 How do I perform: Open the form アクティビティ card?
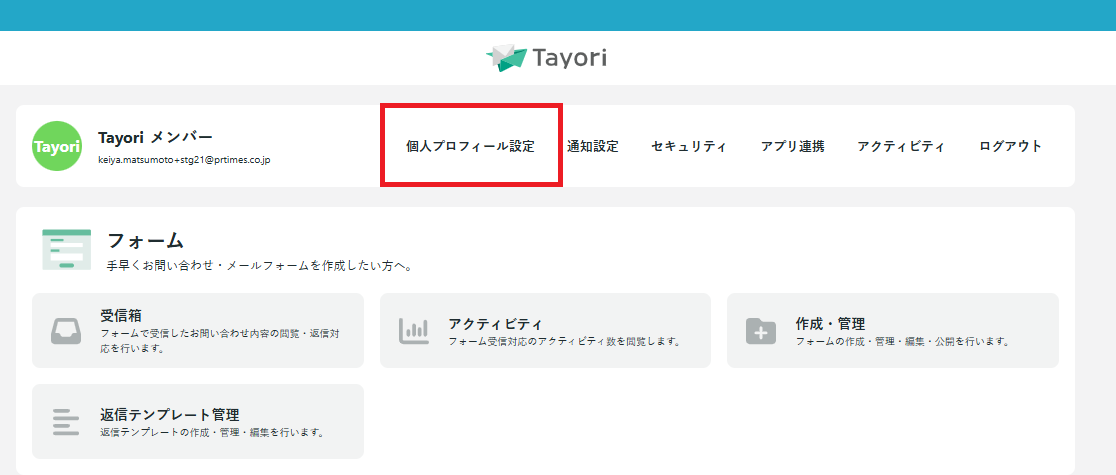[545, 330]
